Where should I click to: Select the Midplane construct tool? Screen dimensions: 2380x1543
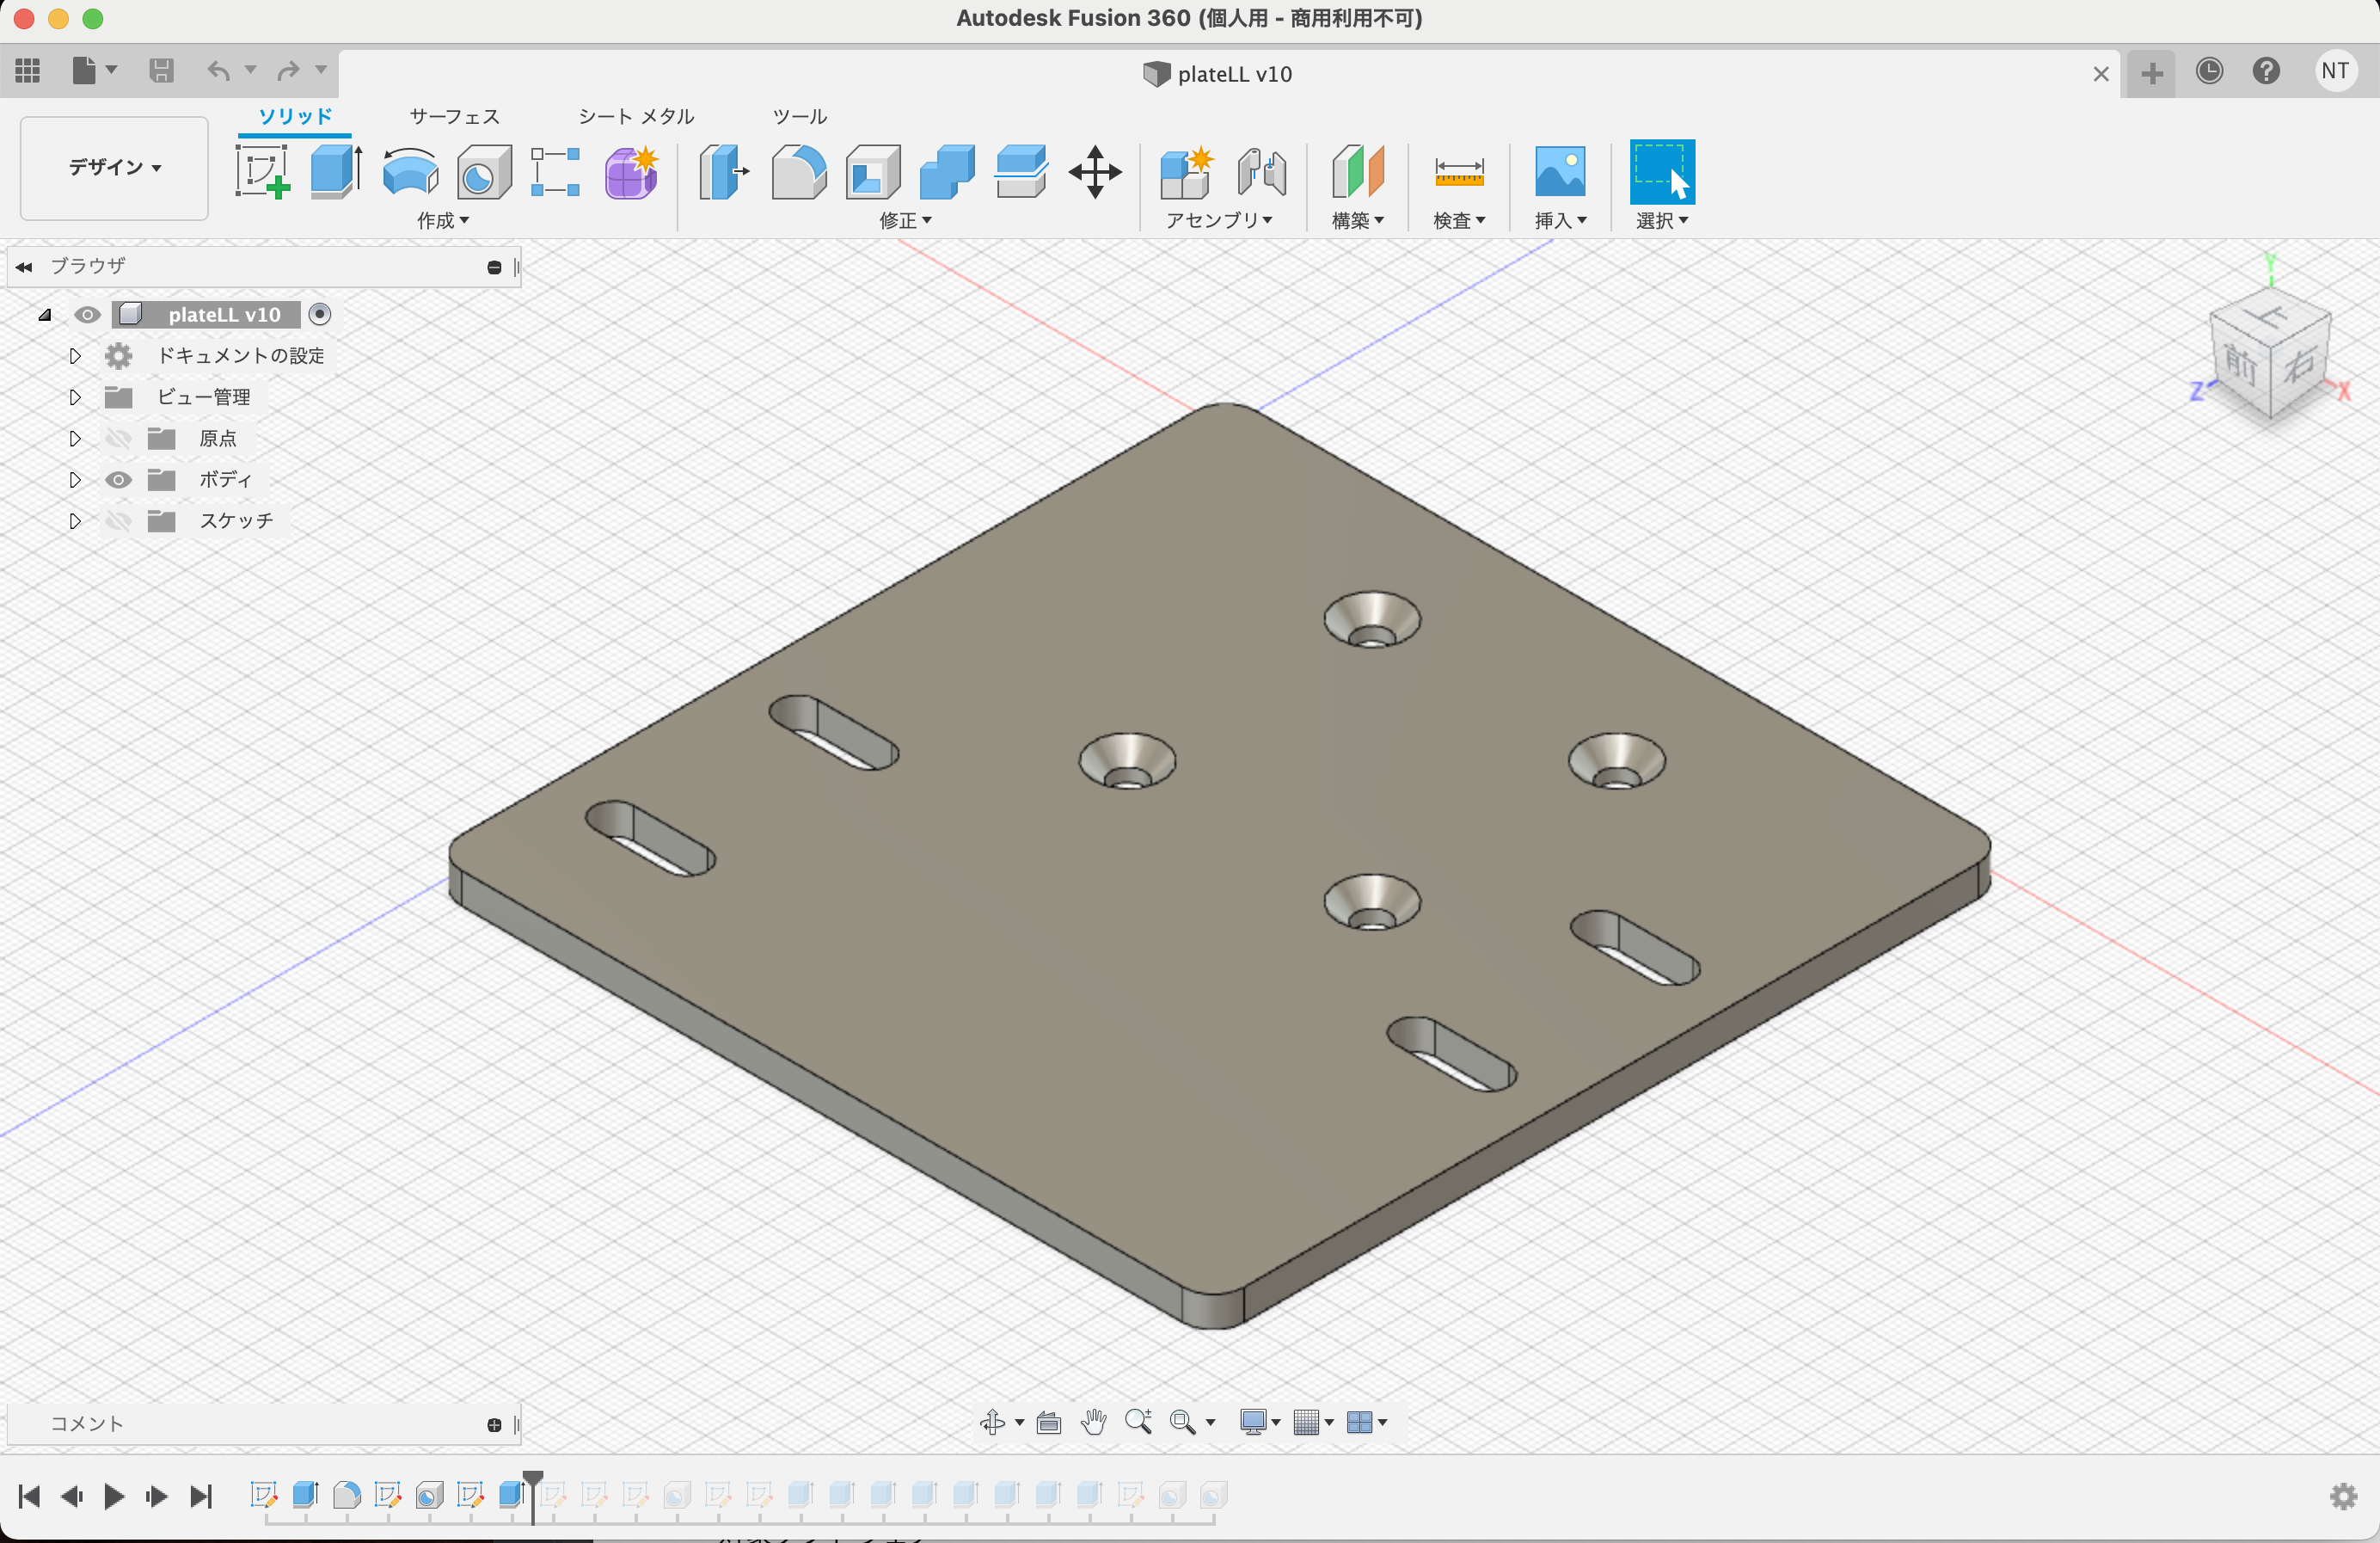1358,172
